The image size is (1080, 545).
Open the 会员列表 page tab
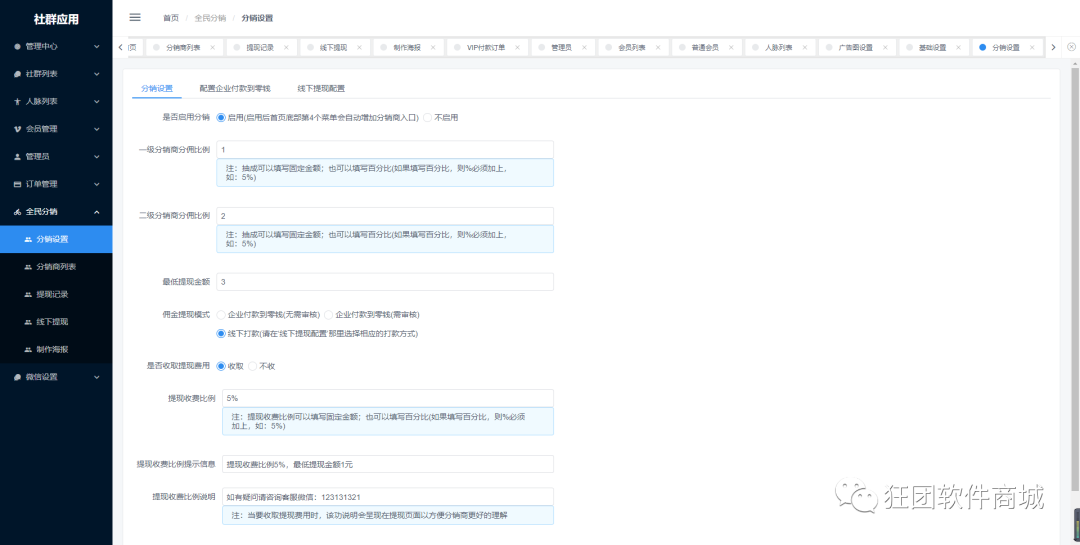632,48
